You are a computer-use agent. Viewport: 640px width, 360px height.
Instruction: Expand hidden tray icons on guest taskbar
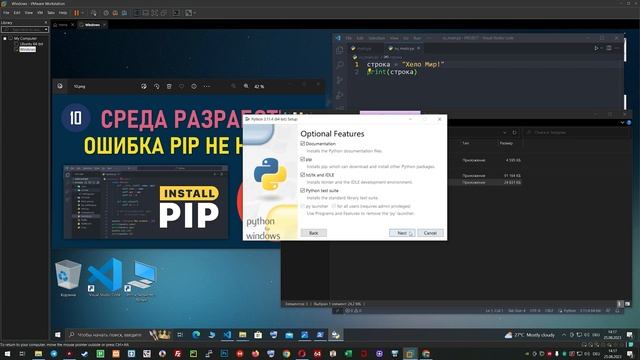pyautogui.click(x=564, y=335)
